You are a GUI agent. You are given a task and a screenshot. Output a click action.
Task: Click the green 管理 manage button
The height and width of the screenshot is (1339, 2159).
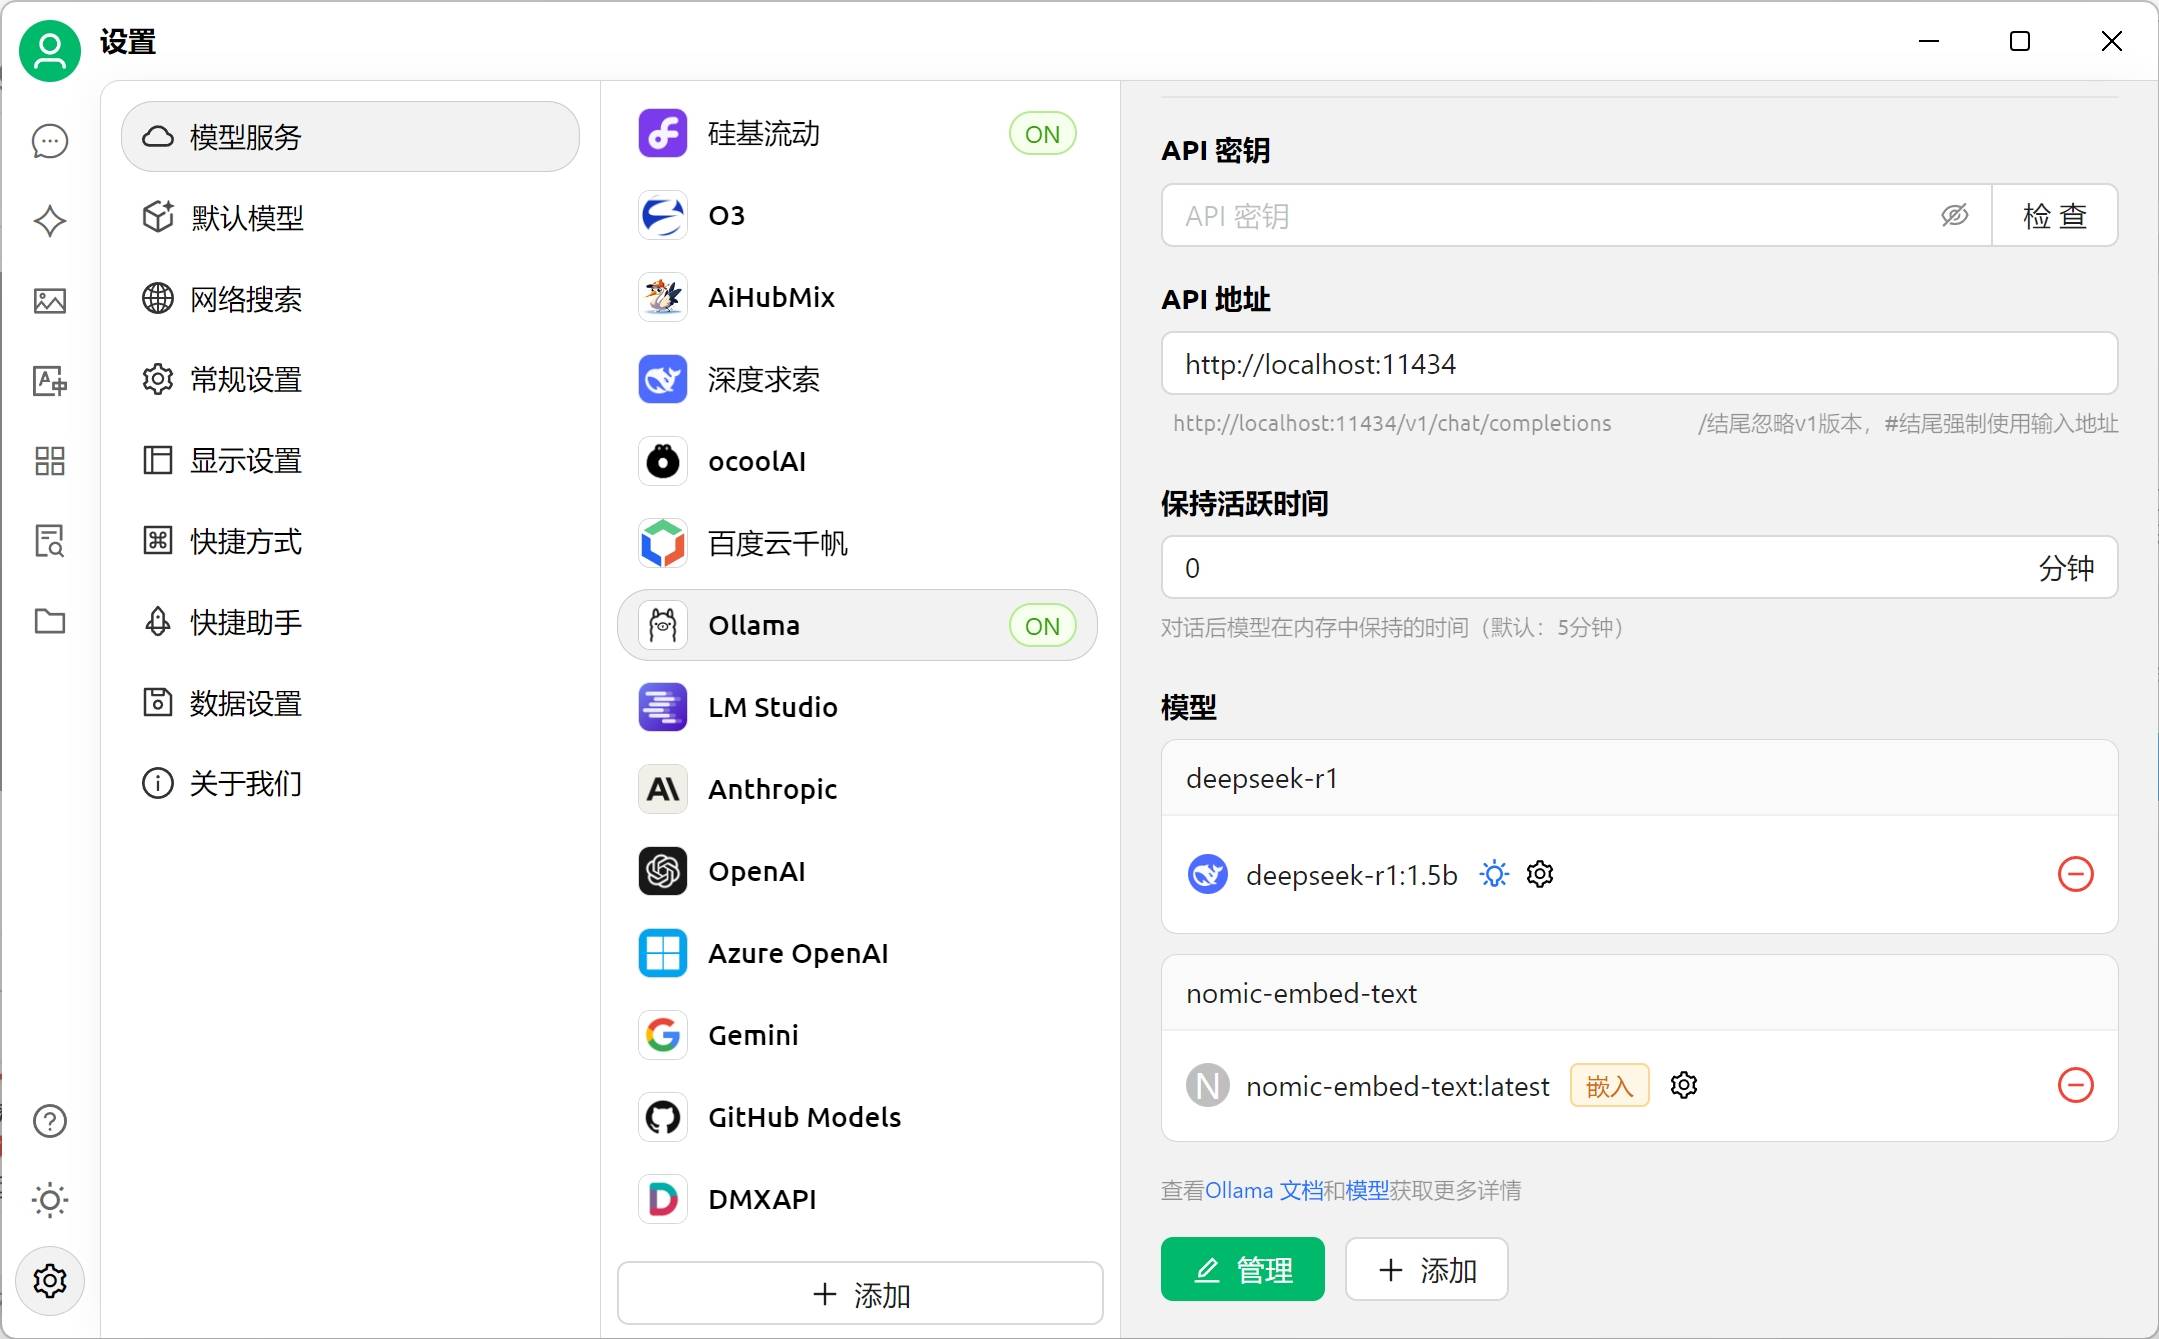1242,1269
